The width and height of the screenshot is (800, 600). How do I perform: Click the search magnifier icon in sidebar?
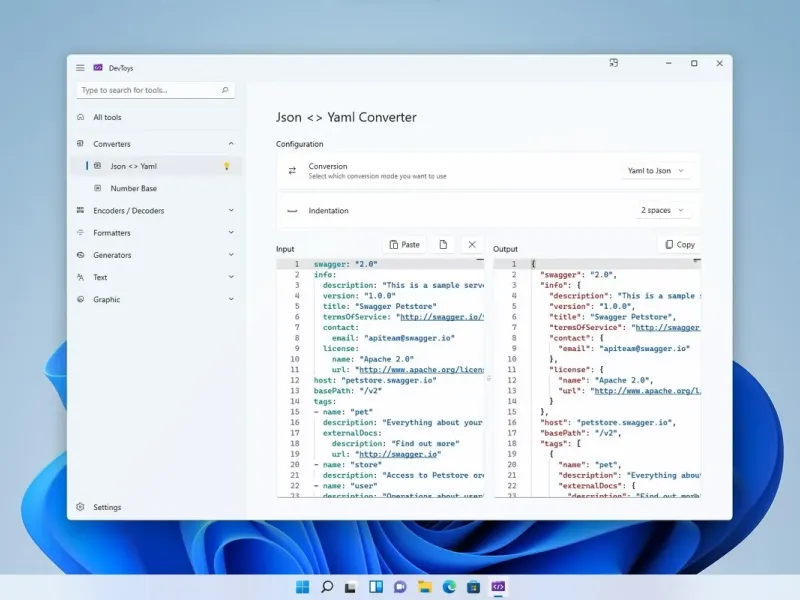(x=225, y=90)
